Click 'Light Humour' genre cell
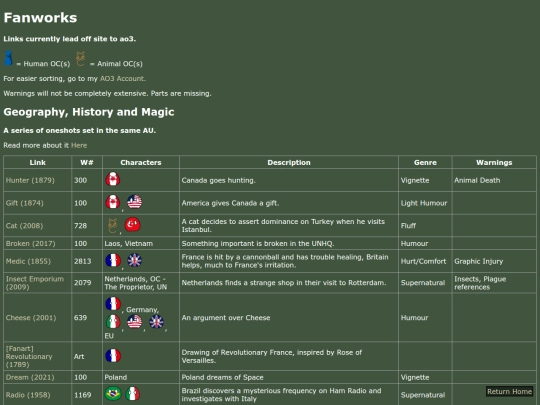Viewport: 540px width, 405px height. [x=424, y=203]
